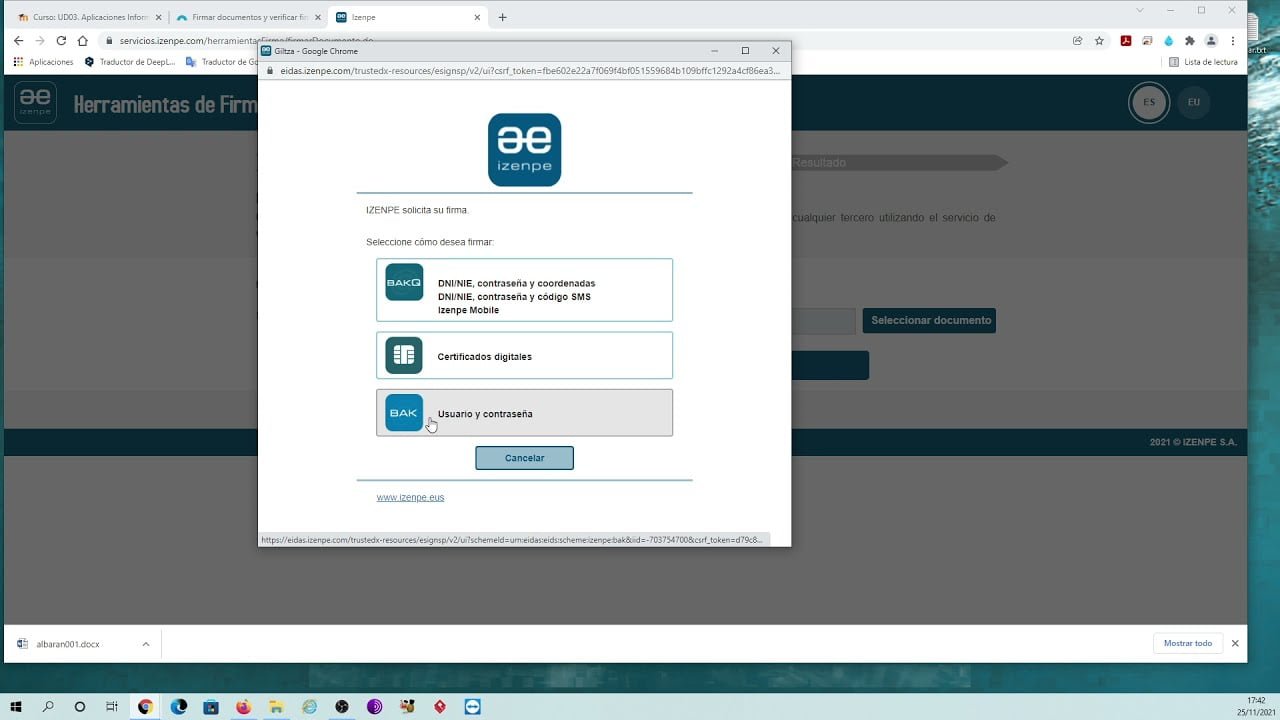Switch language to ES
Screen dimensions: 1280x720
click(x=1149, y=102)
